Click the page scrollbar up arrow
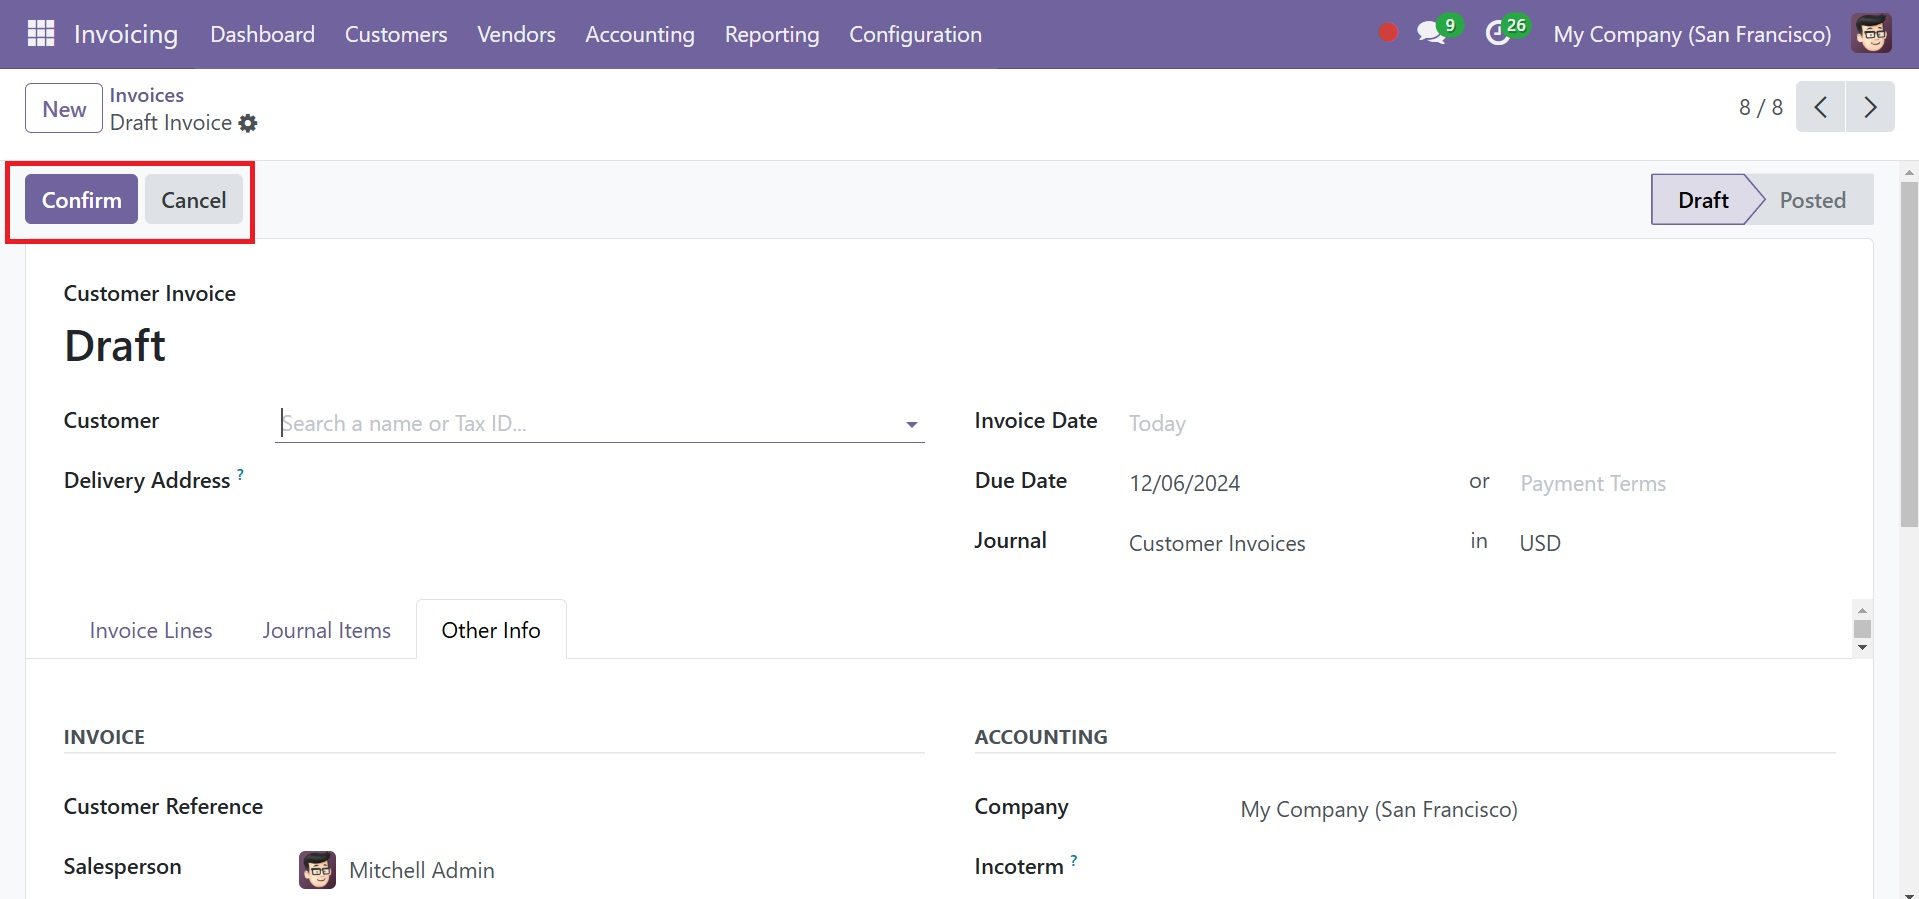The width and height of the screenshot is (1919, 899). coord(1909,172)
